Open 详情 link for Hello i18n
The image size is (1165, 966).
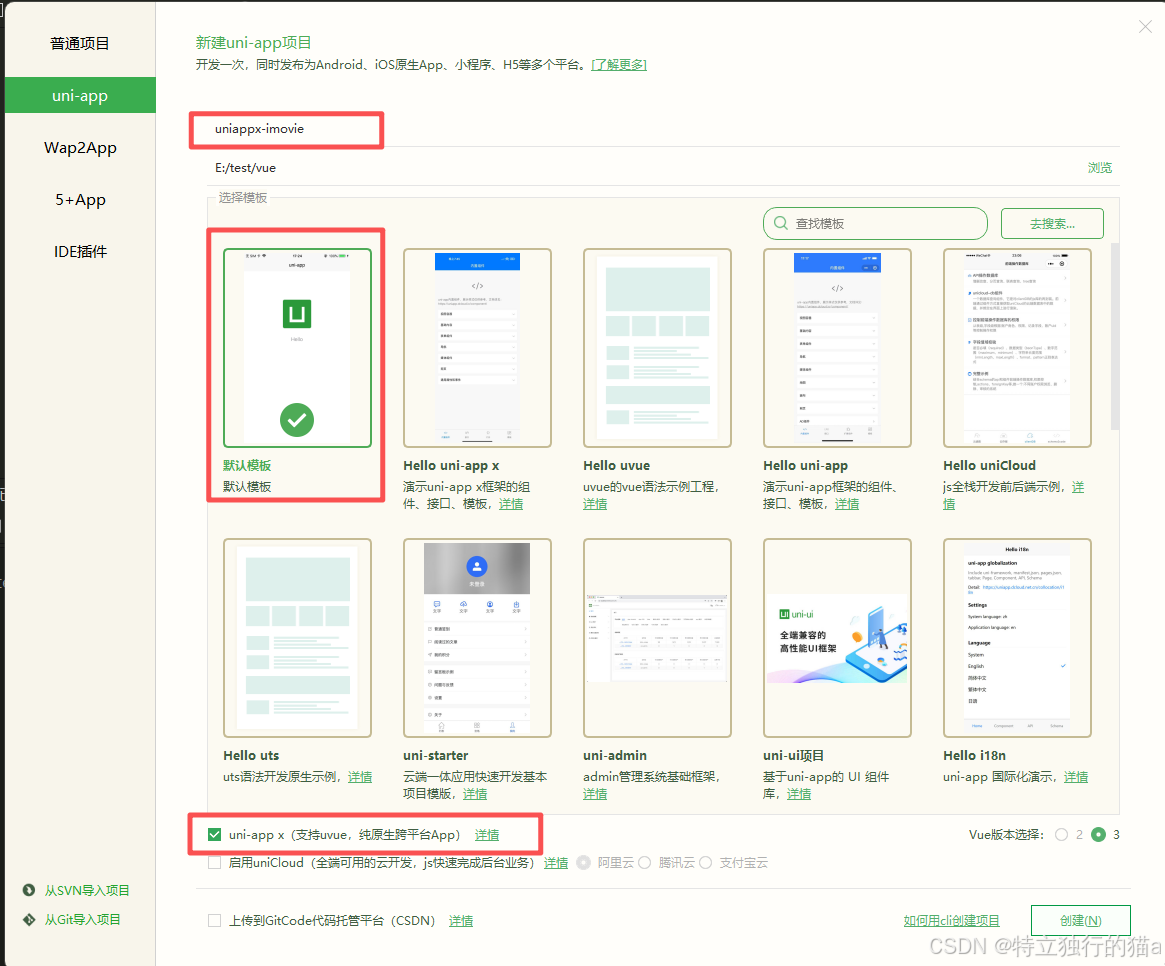tap(1076, 777)
